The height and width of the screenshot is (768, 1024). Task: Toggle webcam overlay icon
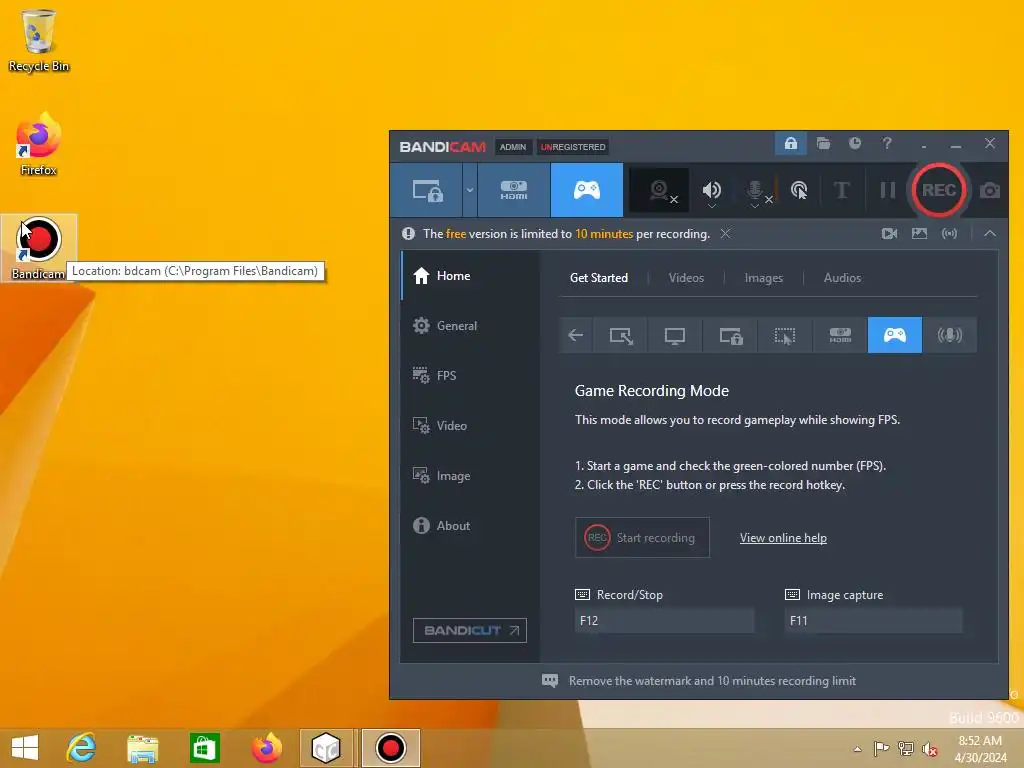point(660,190)
